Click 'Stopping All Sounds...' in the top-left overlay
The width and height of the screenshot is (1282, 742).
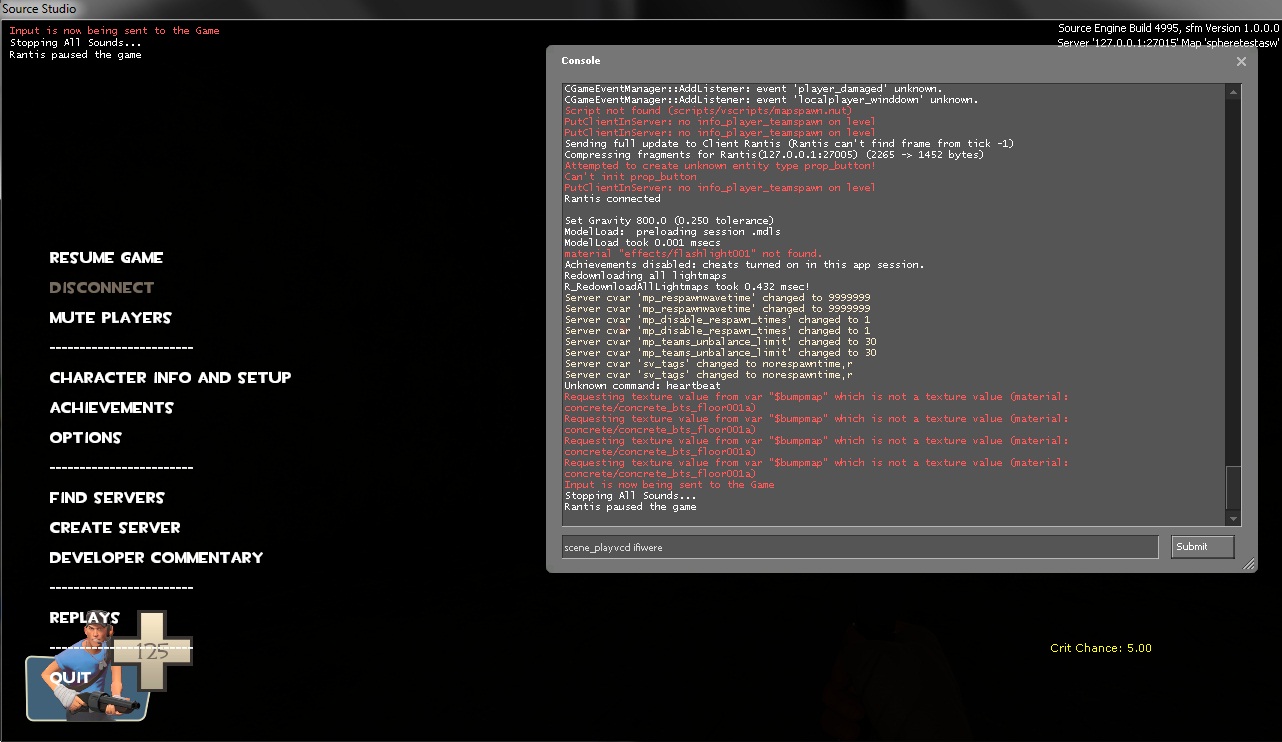(x=75, y=43)
